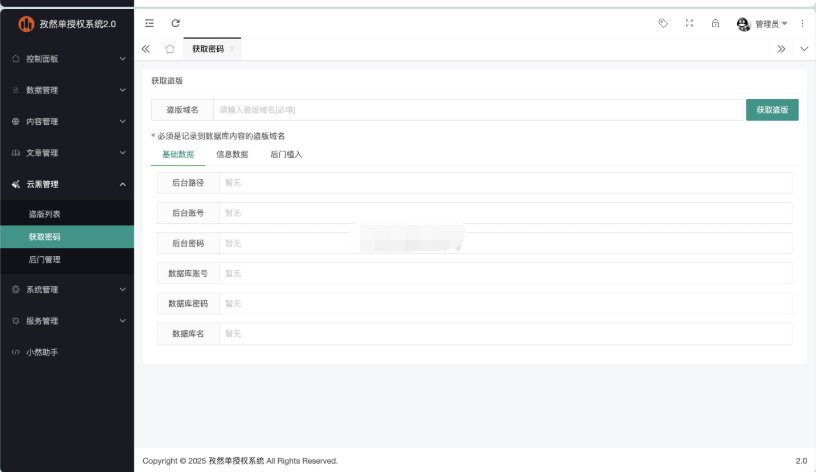Click the 数据库账号 field
816x472 pixels.
point(506,273)
